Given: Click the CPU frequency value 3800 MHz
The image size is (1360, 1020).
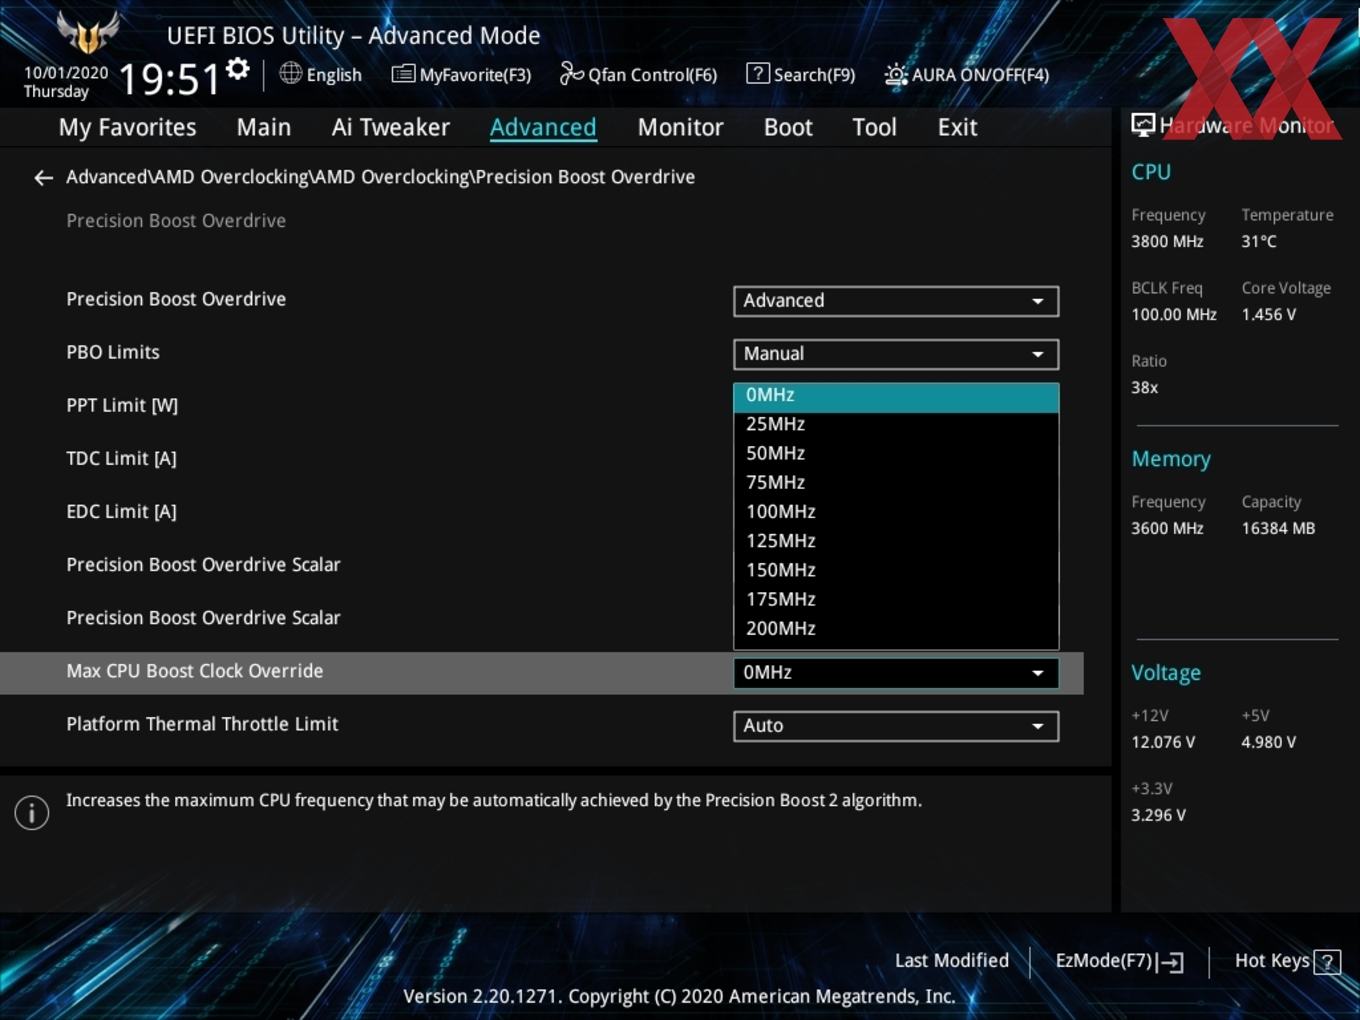Looking at the screenshot, I should [1167, 242].
